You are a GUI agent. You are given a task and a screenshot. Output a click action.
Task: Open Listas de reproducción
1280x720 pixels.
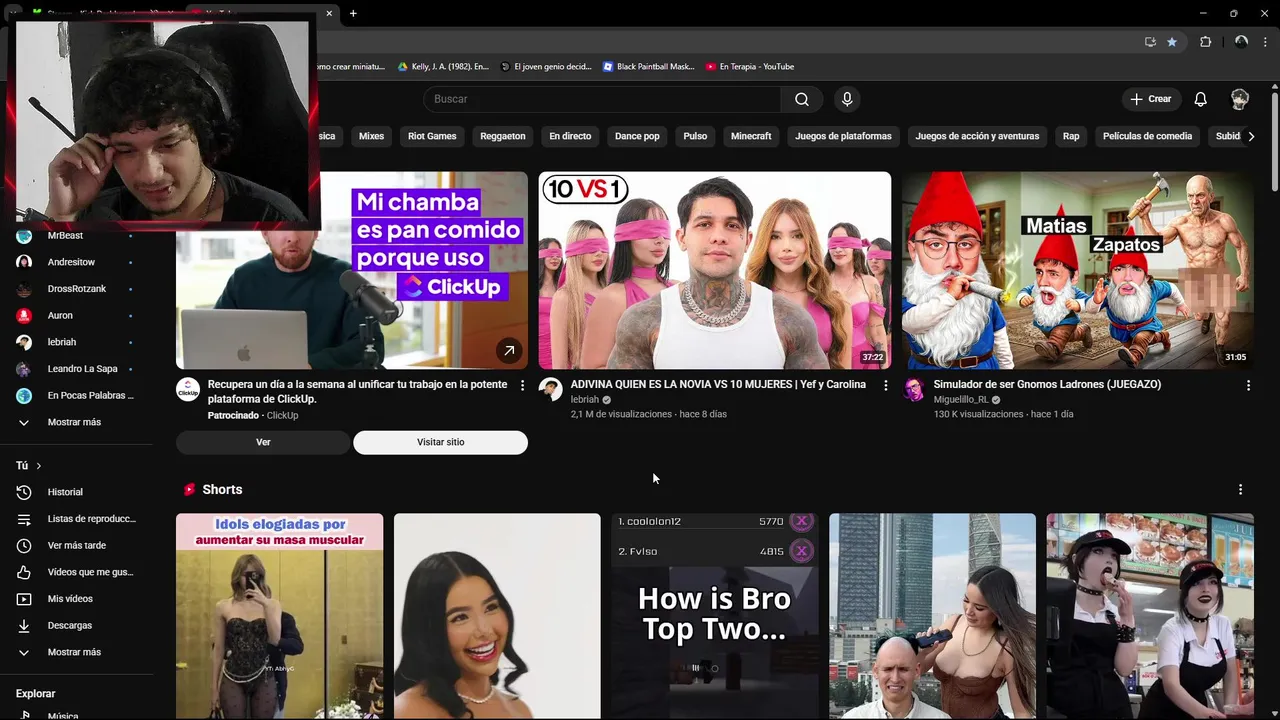pos(76,519)
